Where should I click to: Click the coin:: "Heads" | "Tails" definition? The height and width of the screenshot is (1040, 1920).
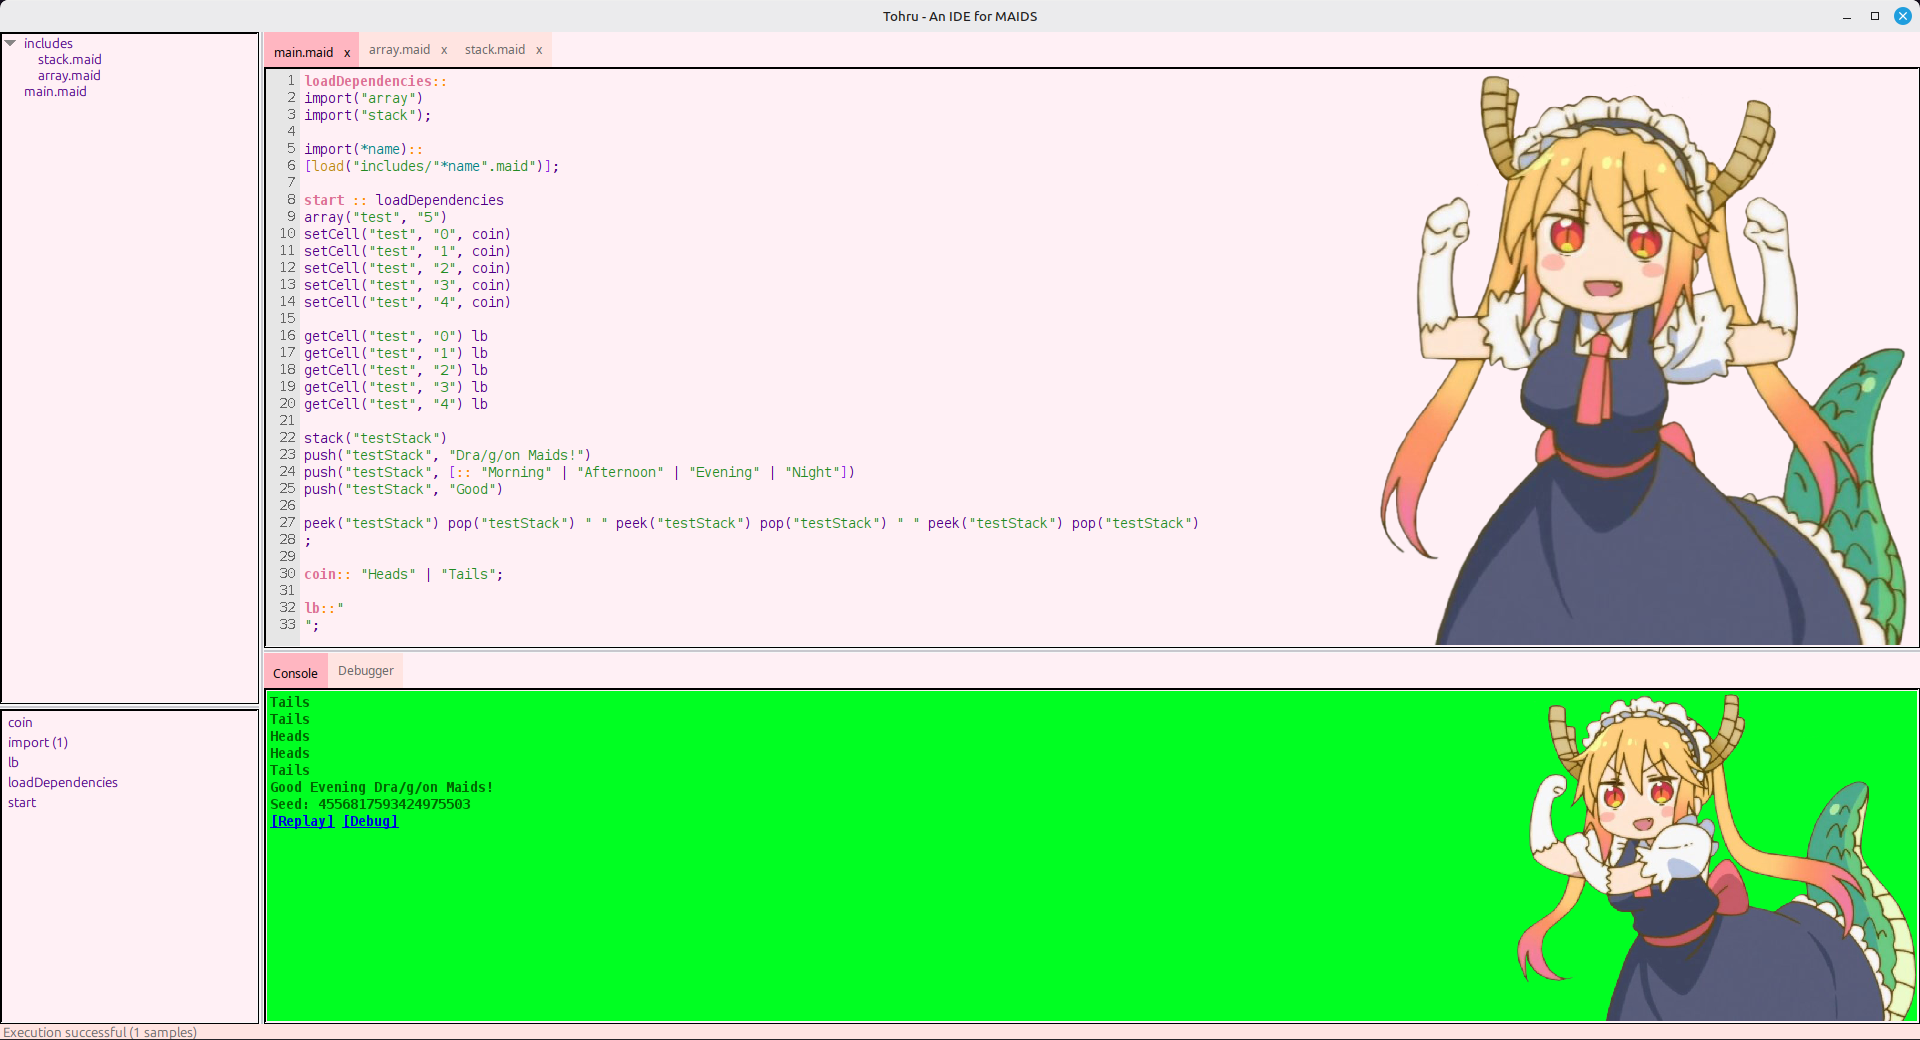click(404, 574)
